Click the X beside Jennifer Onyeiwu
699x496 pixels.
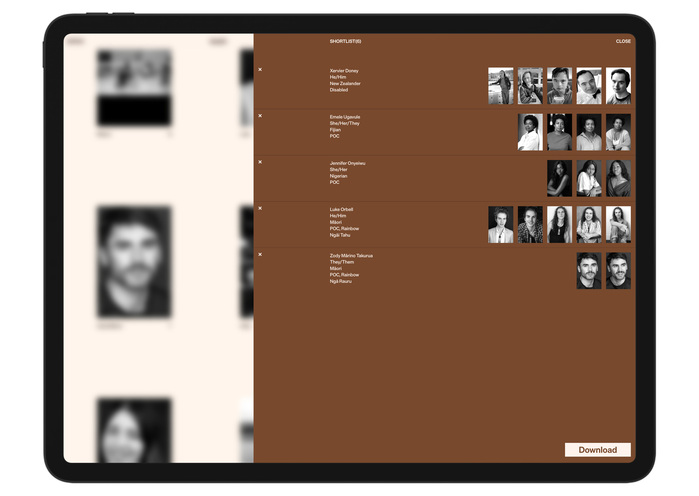pyautogui.click(x=260, y=162)
